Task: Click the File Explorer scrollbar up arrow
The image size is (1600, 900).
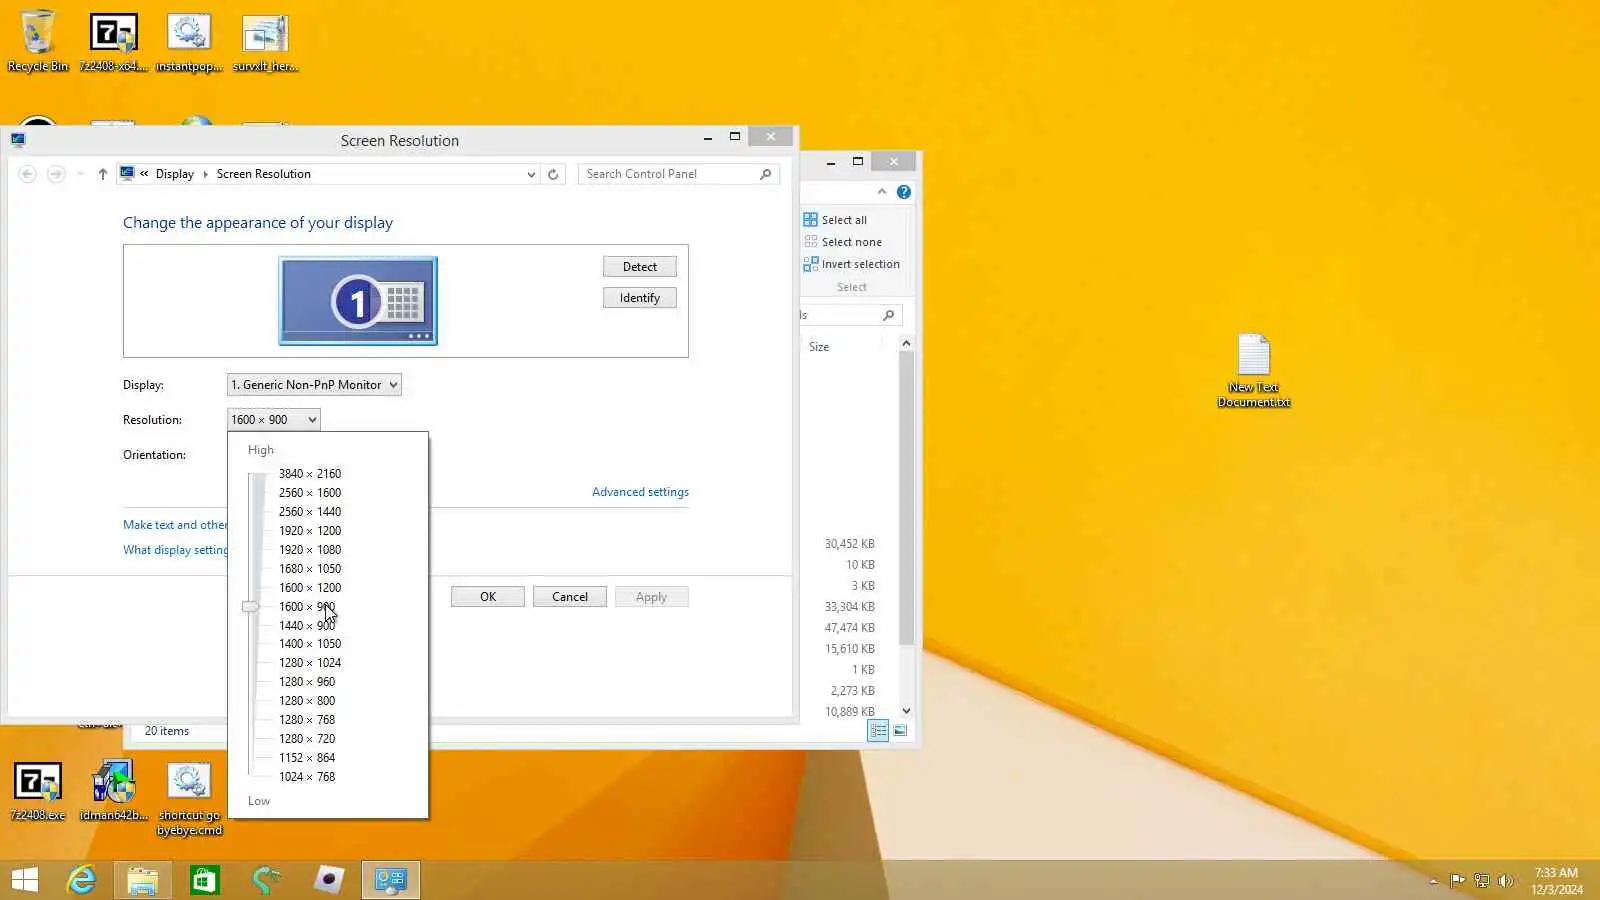Action: (x=906, y=343)
